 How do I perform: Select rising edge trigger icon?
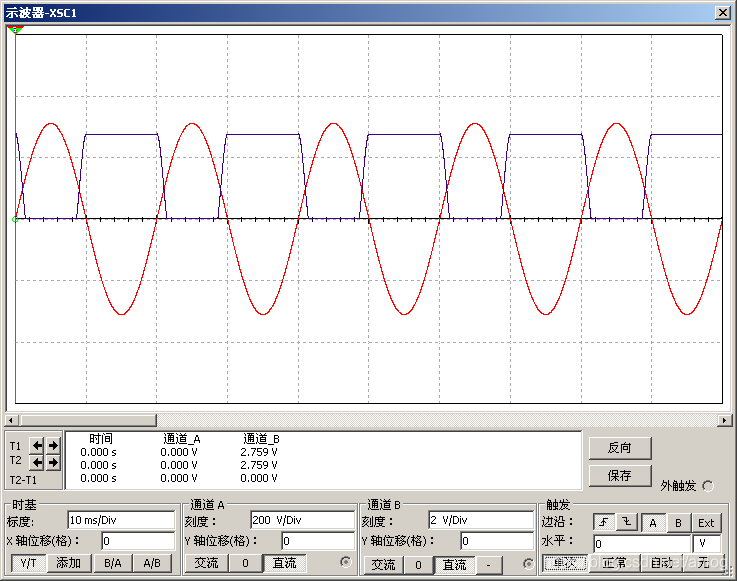pyautogui.click(x=604, y=522)
